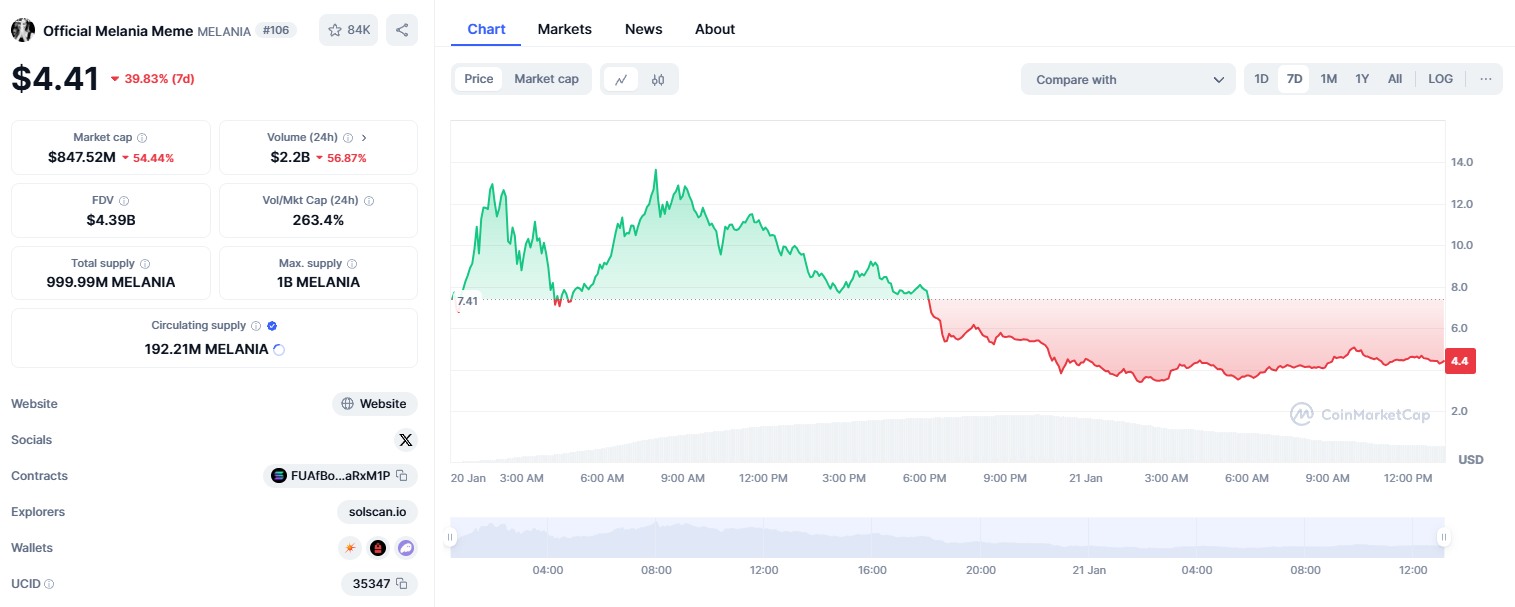Click the verified checkmark badge

tap(272, 326)
